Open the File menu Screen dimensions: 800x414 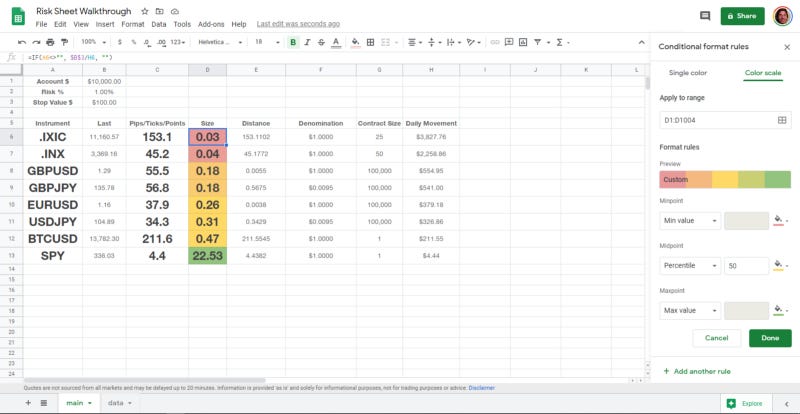(x=41, y=24)
